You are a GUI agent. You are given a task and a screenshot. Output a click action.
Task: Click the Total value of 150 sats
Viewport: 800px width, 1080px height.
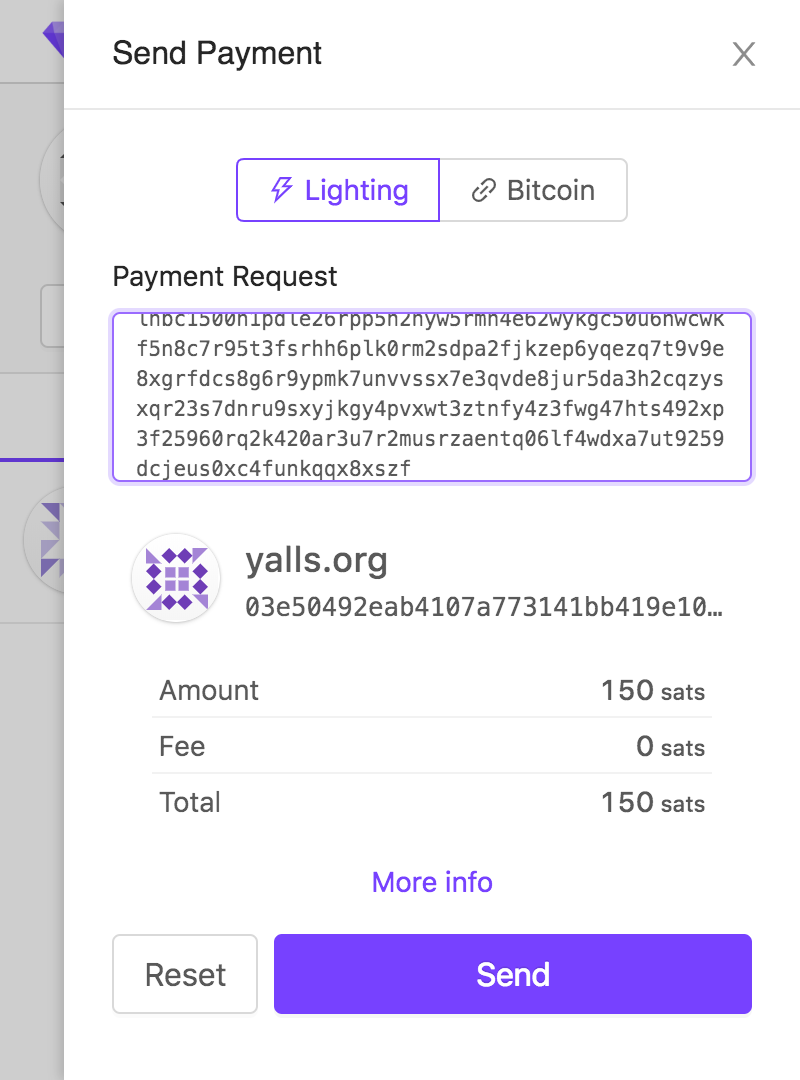pyautogui.click(x=652, y=803)
